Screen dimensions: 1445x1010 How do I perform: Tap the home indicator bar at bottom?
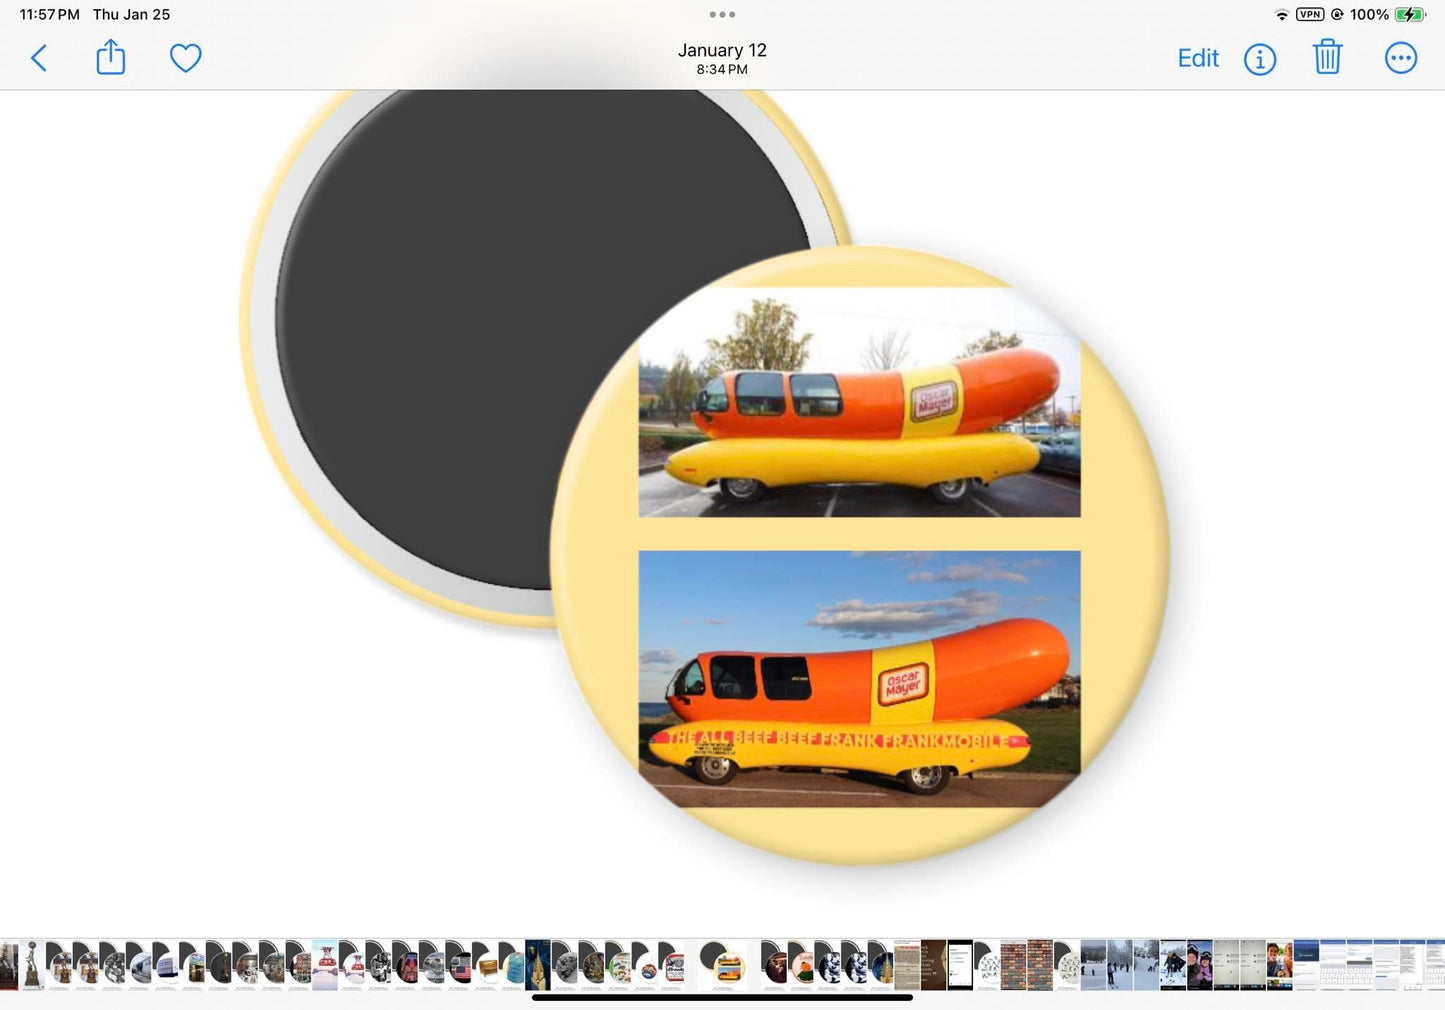pyautogui.click(x=722, y=997)
